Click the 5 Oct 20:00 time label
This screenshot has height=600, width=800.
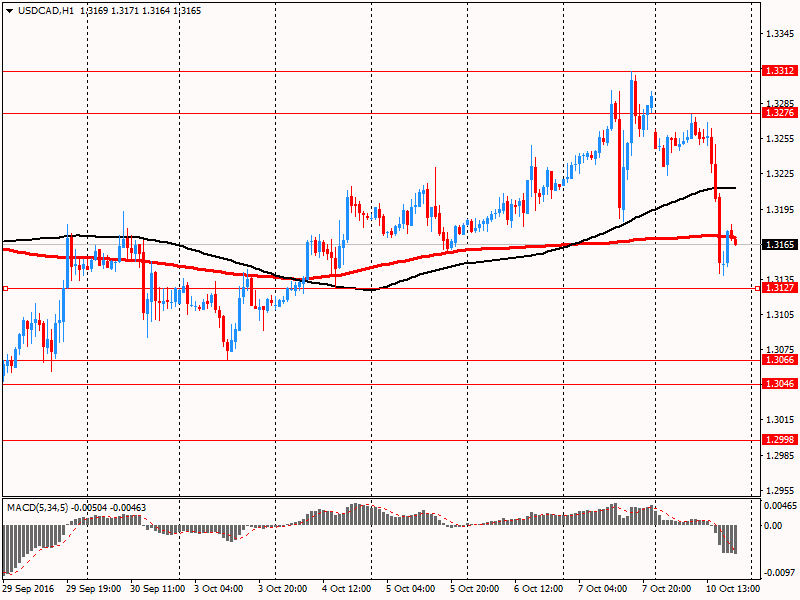tap(474, 590)
